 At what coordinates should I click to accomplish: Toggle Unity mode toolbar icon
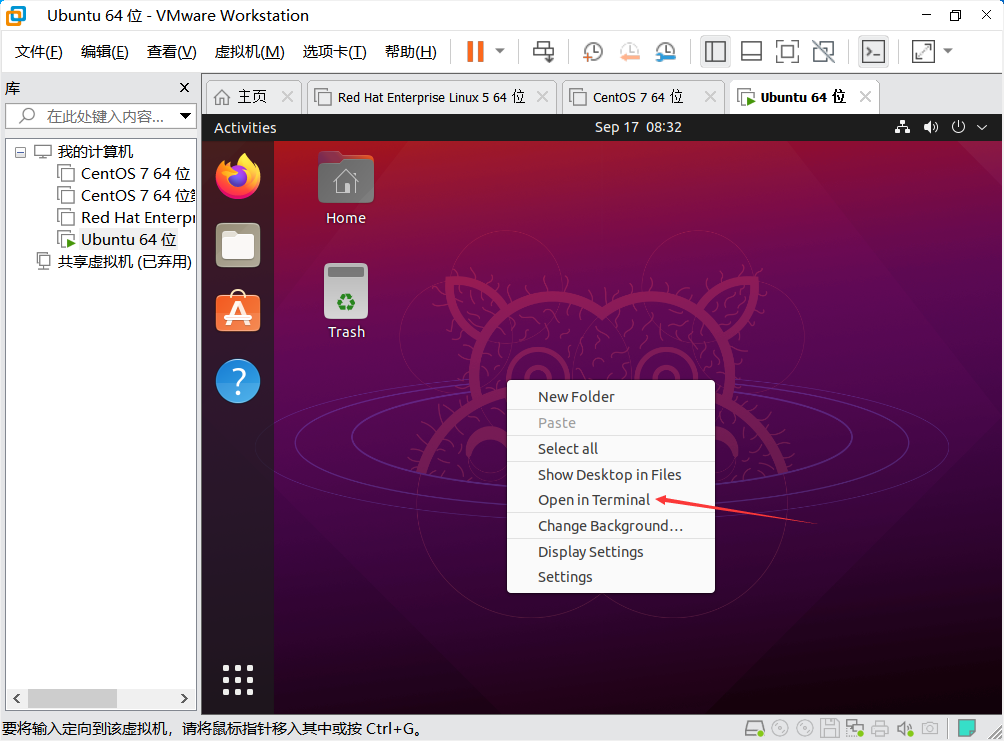(x=823, y=51)
